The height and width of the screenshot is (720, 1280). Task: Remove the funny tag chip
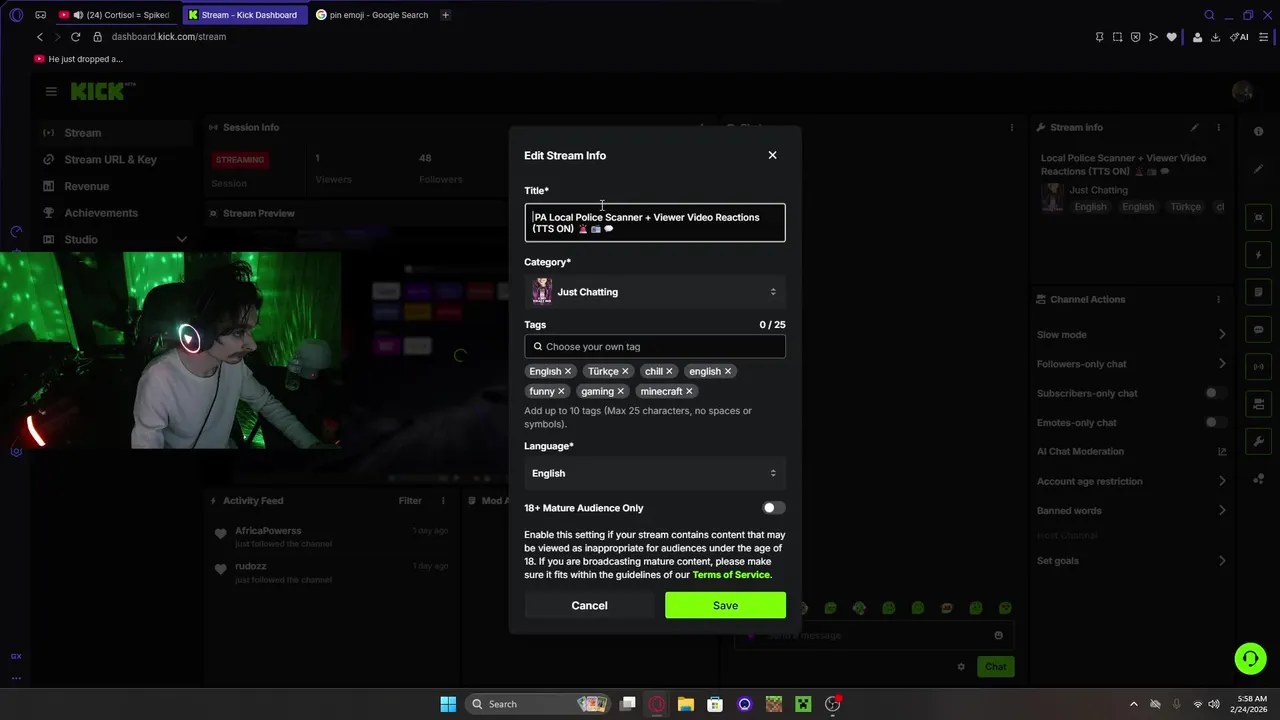pyautogui.click(x=561, y=392)
